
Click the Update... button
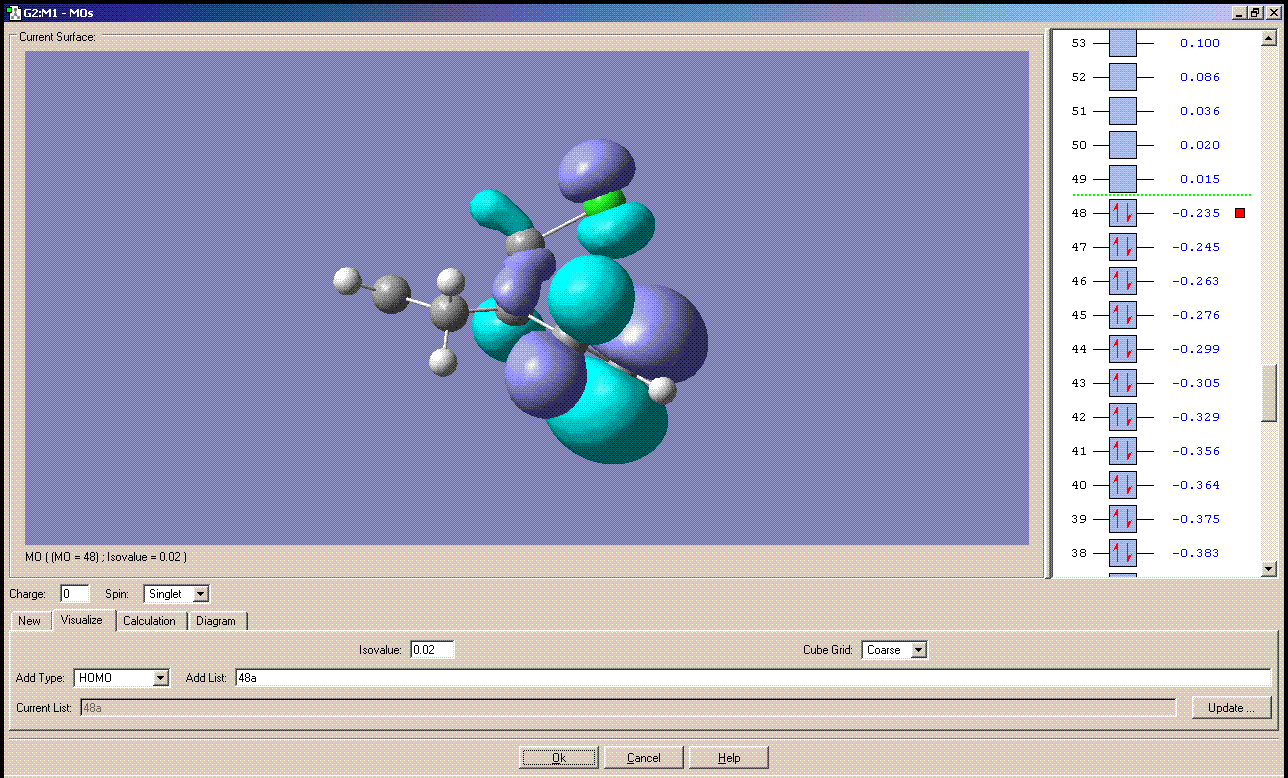pos(1231,708)
